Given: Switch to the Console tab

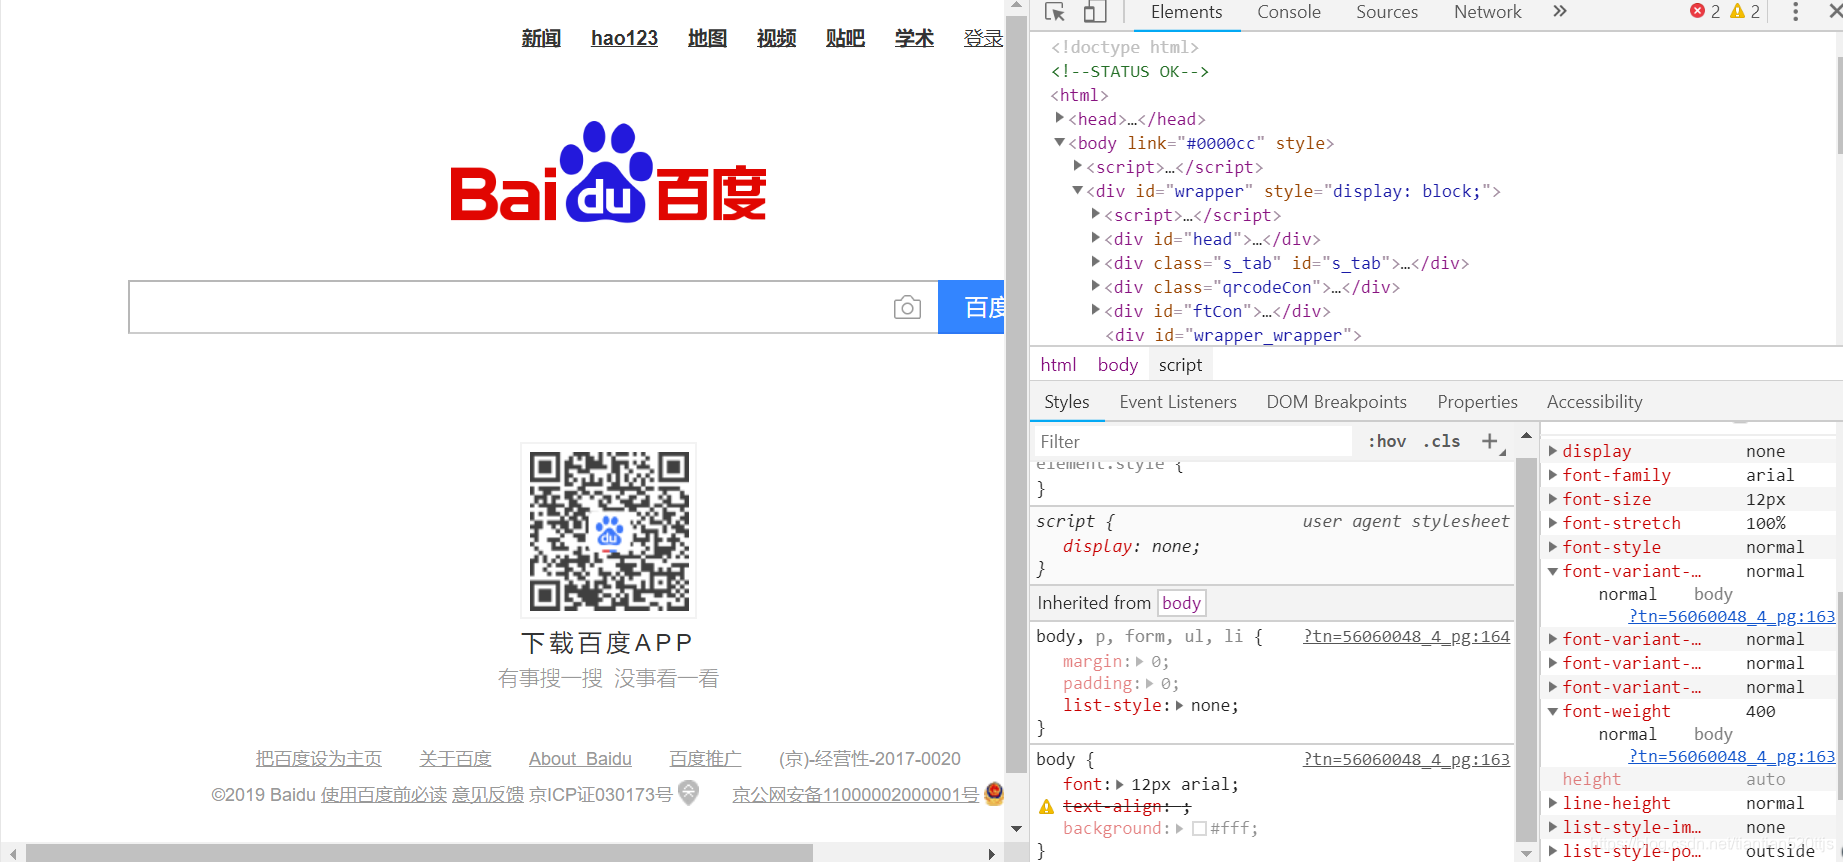Looking at the screenshot, I should pyautogui.click(x=1289, y=12).
